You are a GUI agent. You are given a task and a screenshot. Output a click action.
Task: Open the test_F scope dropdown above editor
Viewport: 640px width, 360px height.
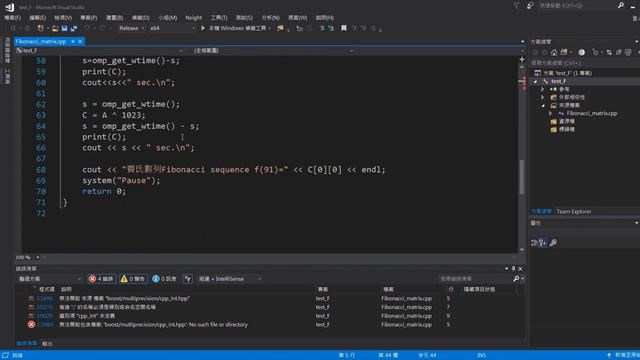(x=99, y=50)
